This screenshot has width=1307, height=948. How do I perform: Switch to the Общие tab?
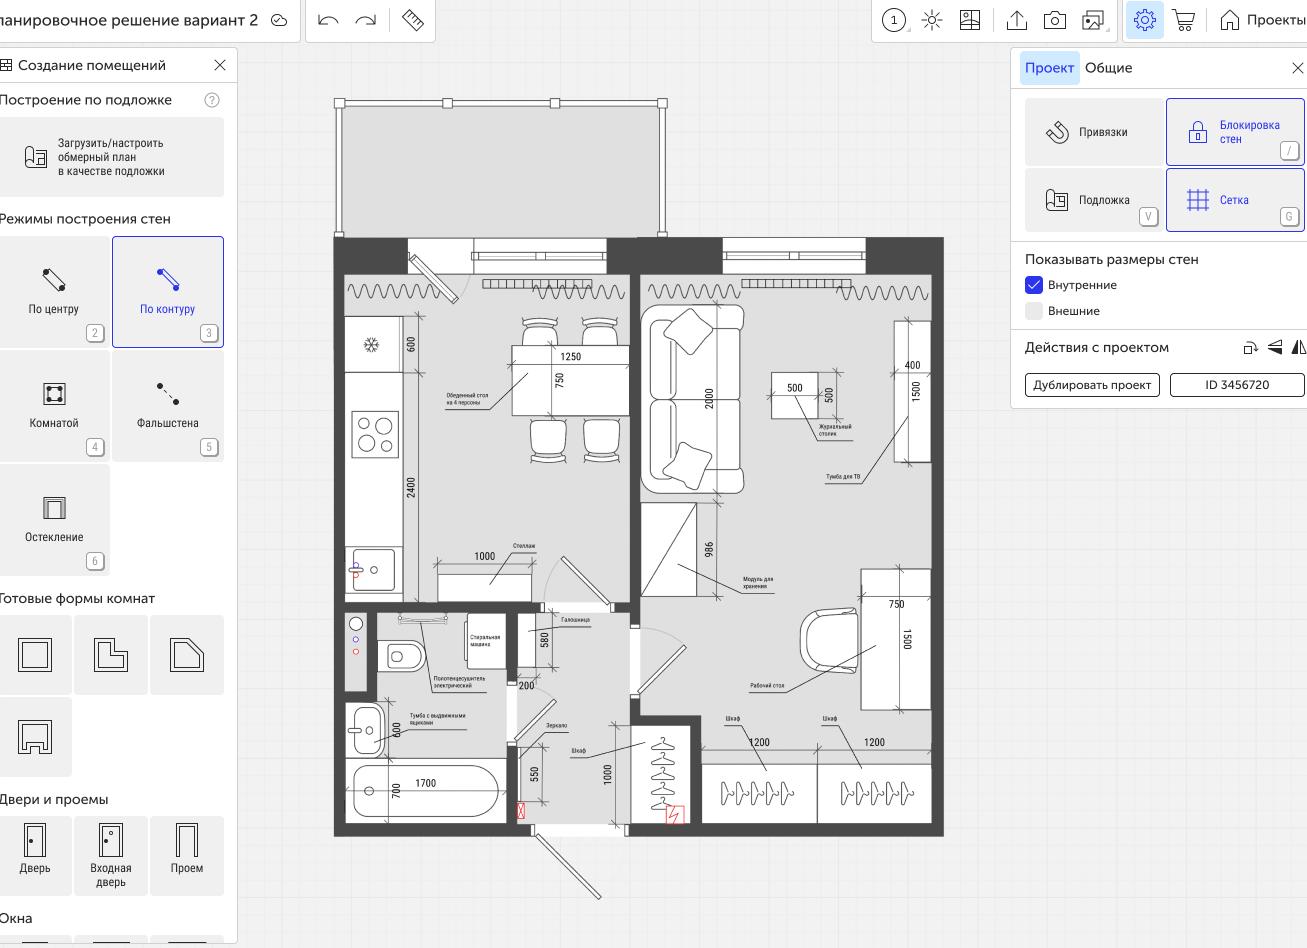click(1108, 68)
